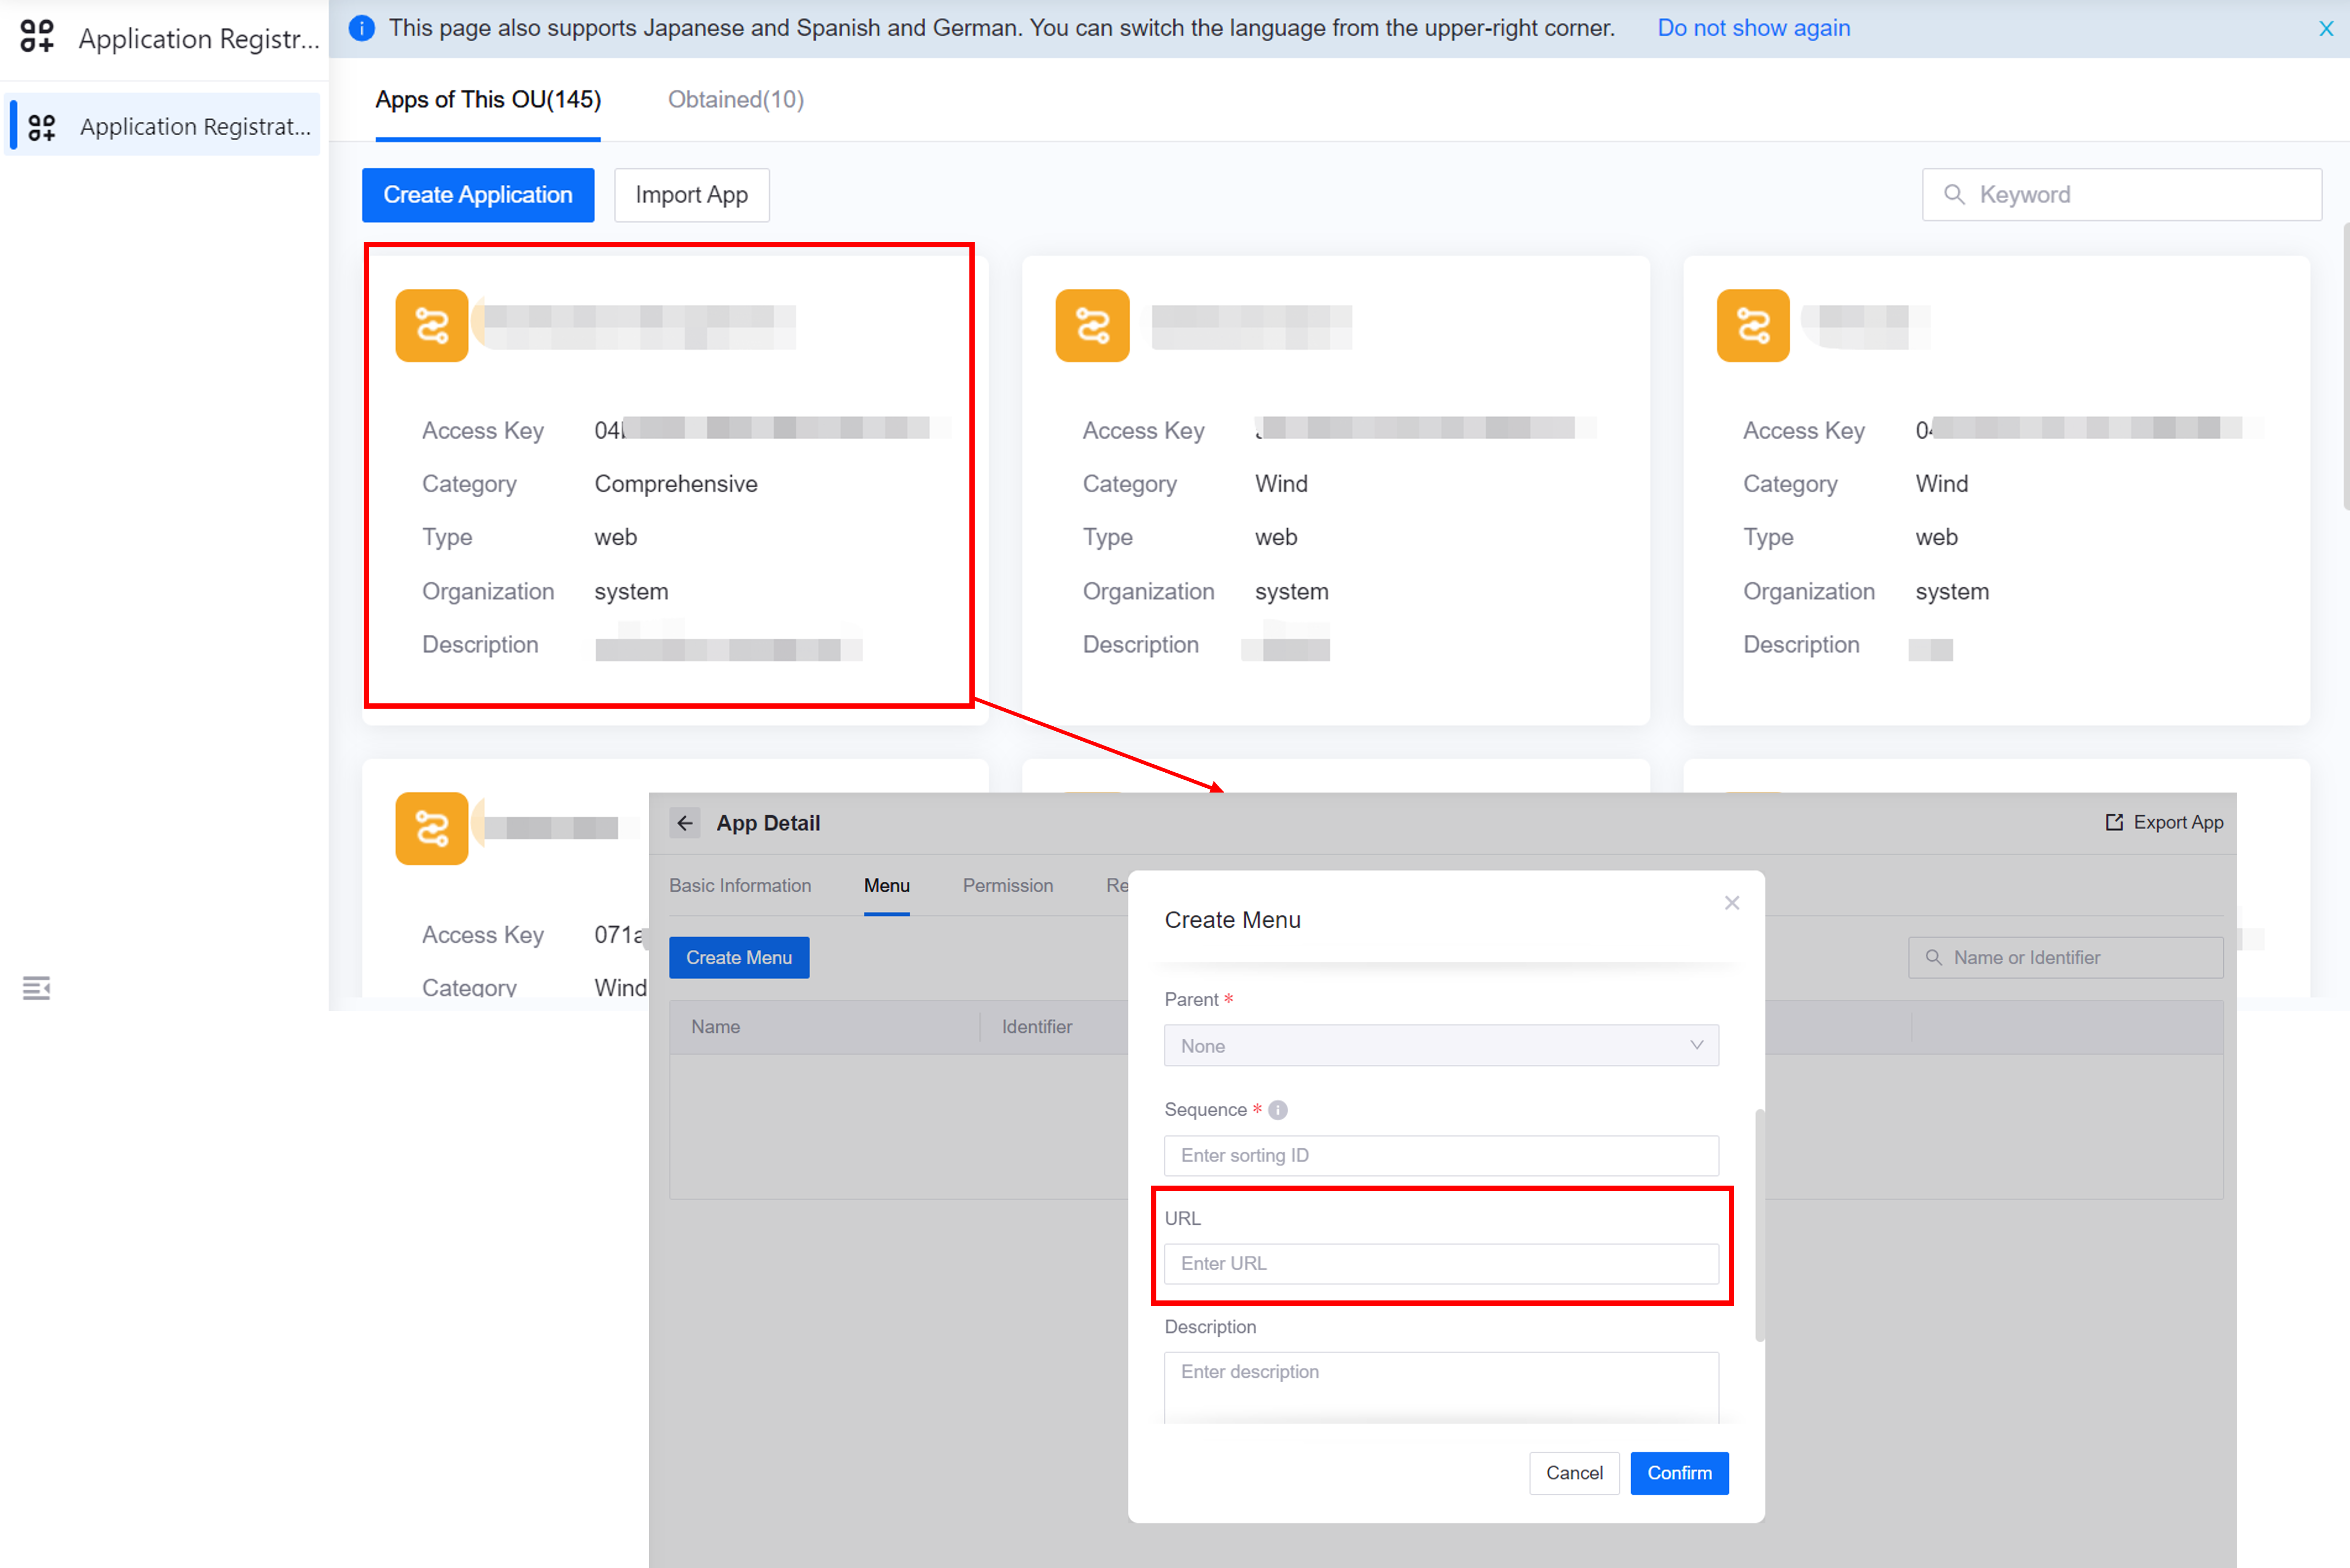2350x1568 pixels.
Task: Dismiss the language info banner
Action: pos(2326,29)
